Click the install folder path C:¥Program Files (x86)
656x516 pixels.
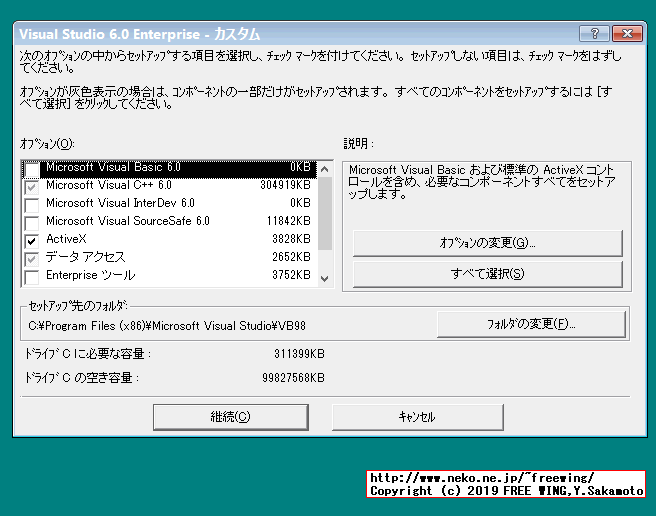pos(167,326)
